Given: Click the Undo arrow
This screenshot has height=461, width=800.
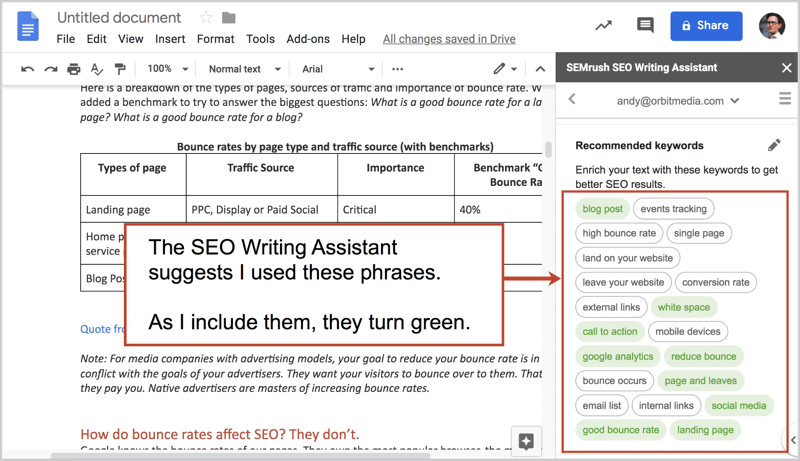Looking at the screenshot, I should [x=27, y=69].
